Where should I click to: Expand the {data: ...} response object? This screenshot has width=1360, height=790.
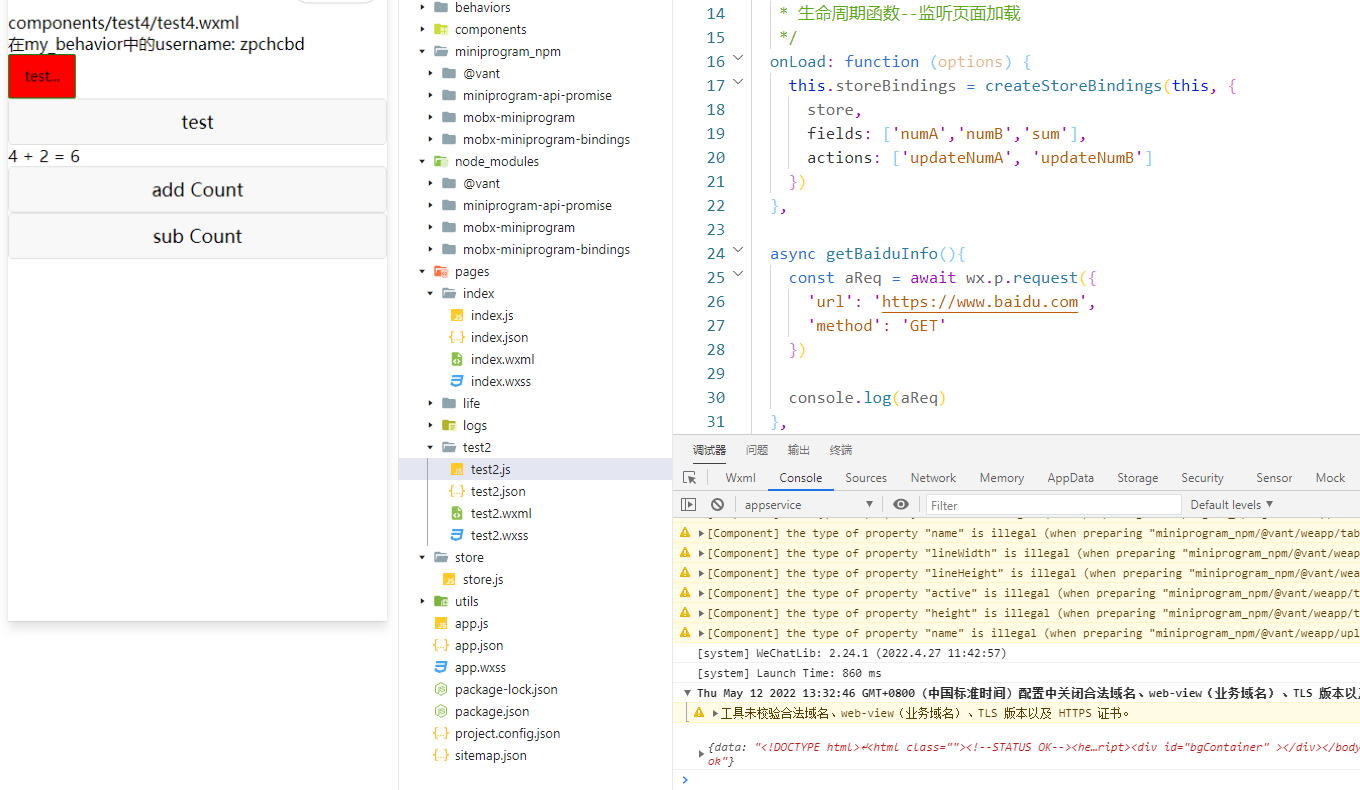(701, 754)
